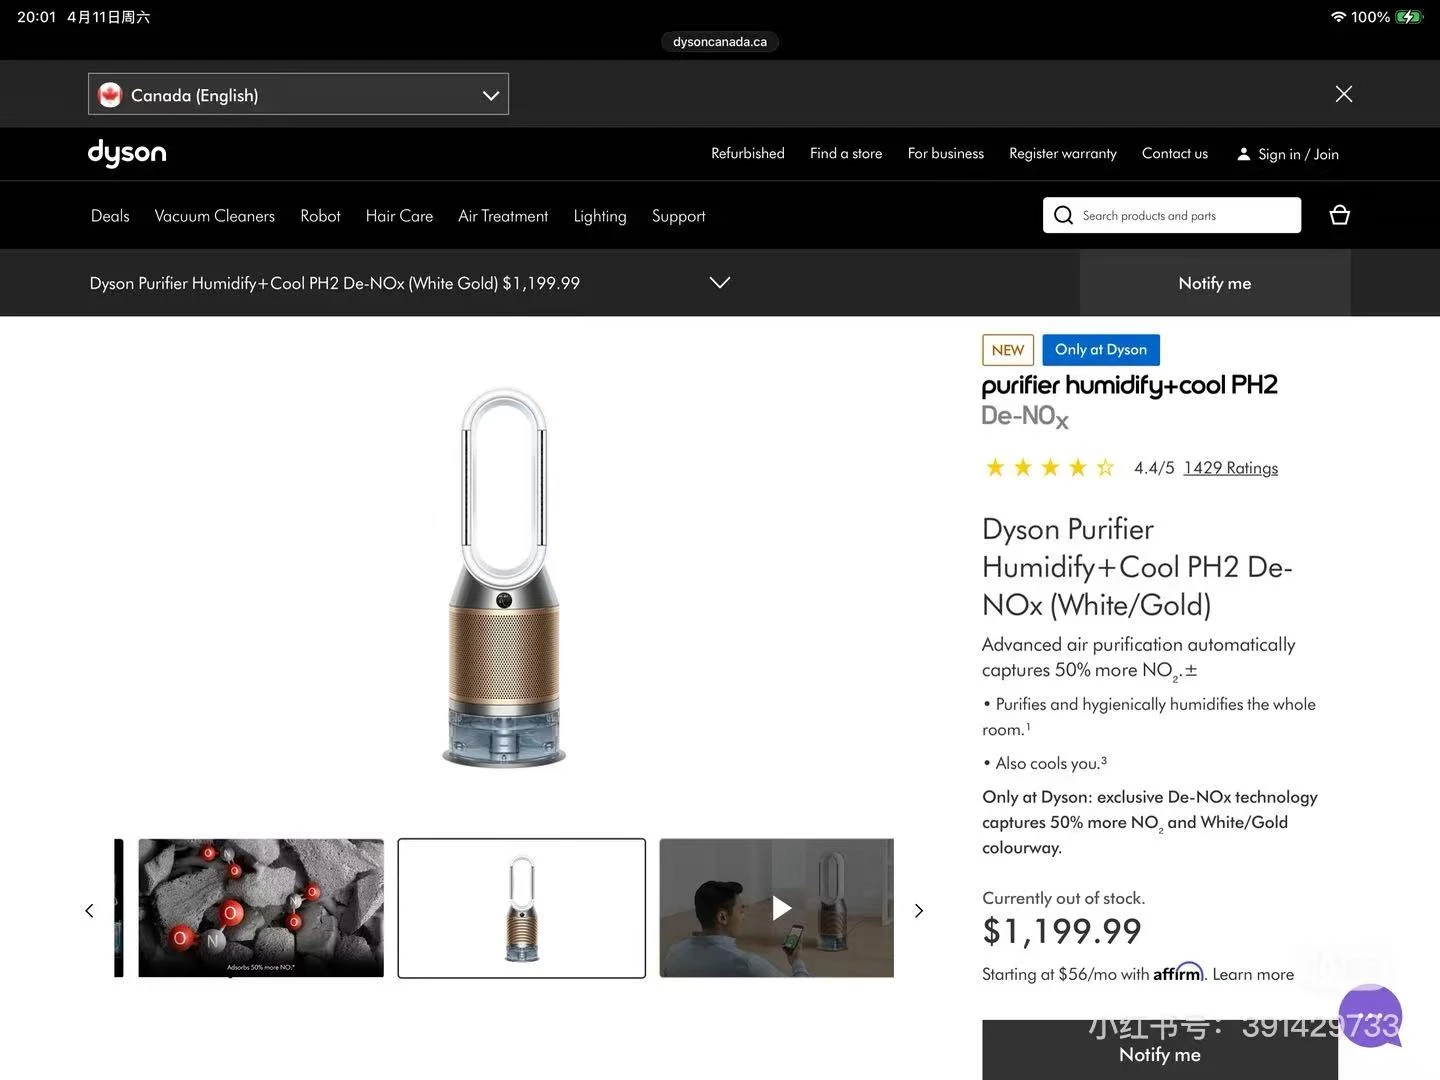
Task: Click the Find a store link
Action: (x=846, y=153)
